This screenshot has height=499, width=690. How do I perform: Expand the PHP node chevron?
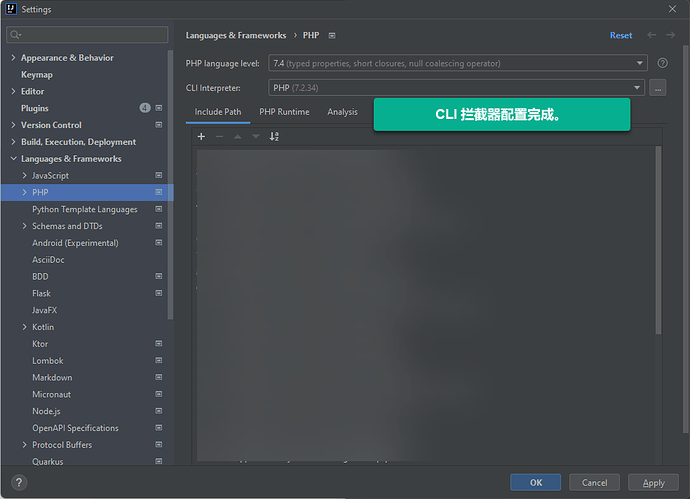[x=25, y=192]
